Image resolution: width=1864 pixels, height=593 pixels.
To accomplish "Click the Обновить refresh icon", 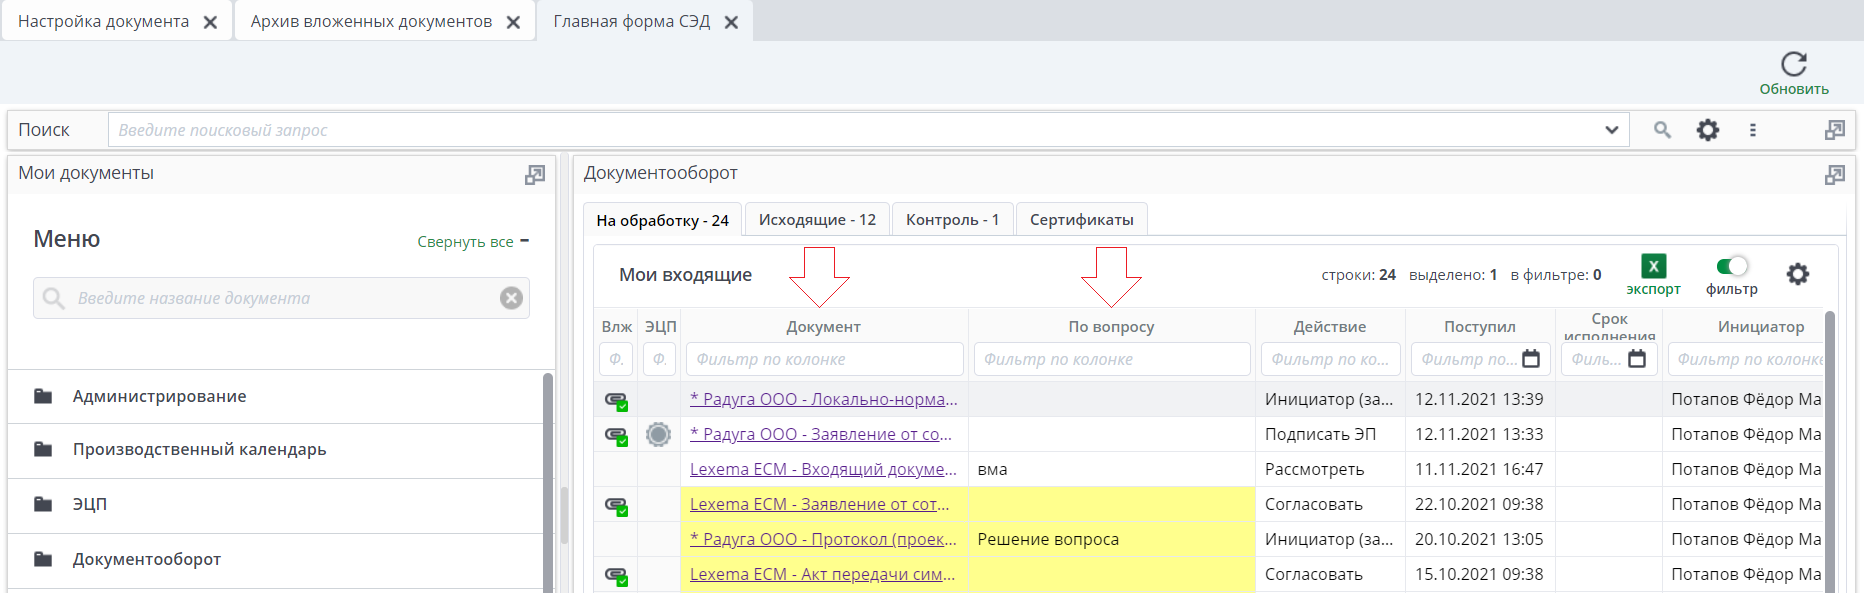I will [x=1794, y=65].
